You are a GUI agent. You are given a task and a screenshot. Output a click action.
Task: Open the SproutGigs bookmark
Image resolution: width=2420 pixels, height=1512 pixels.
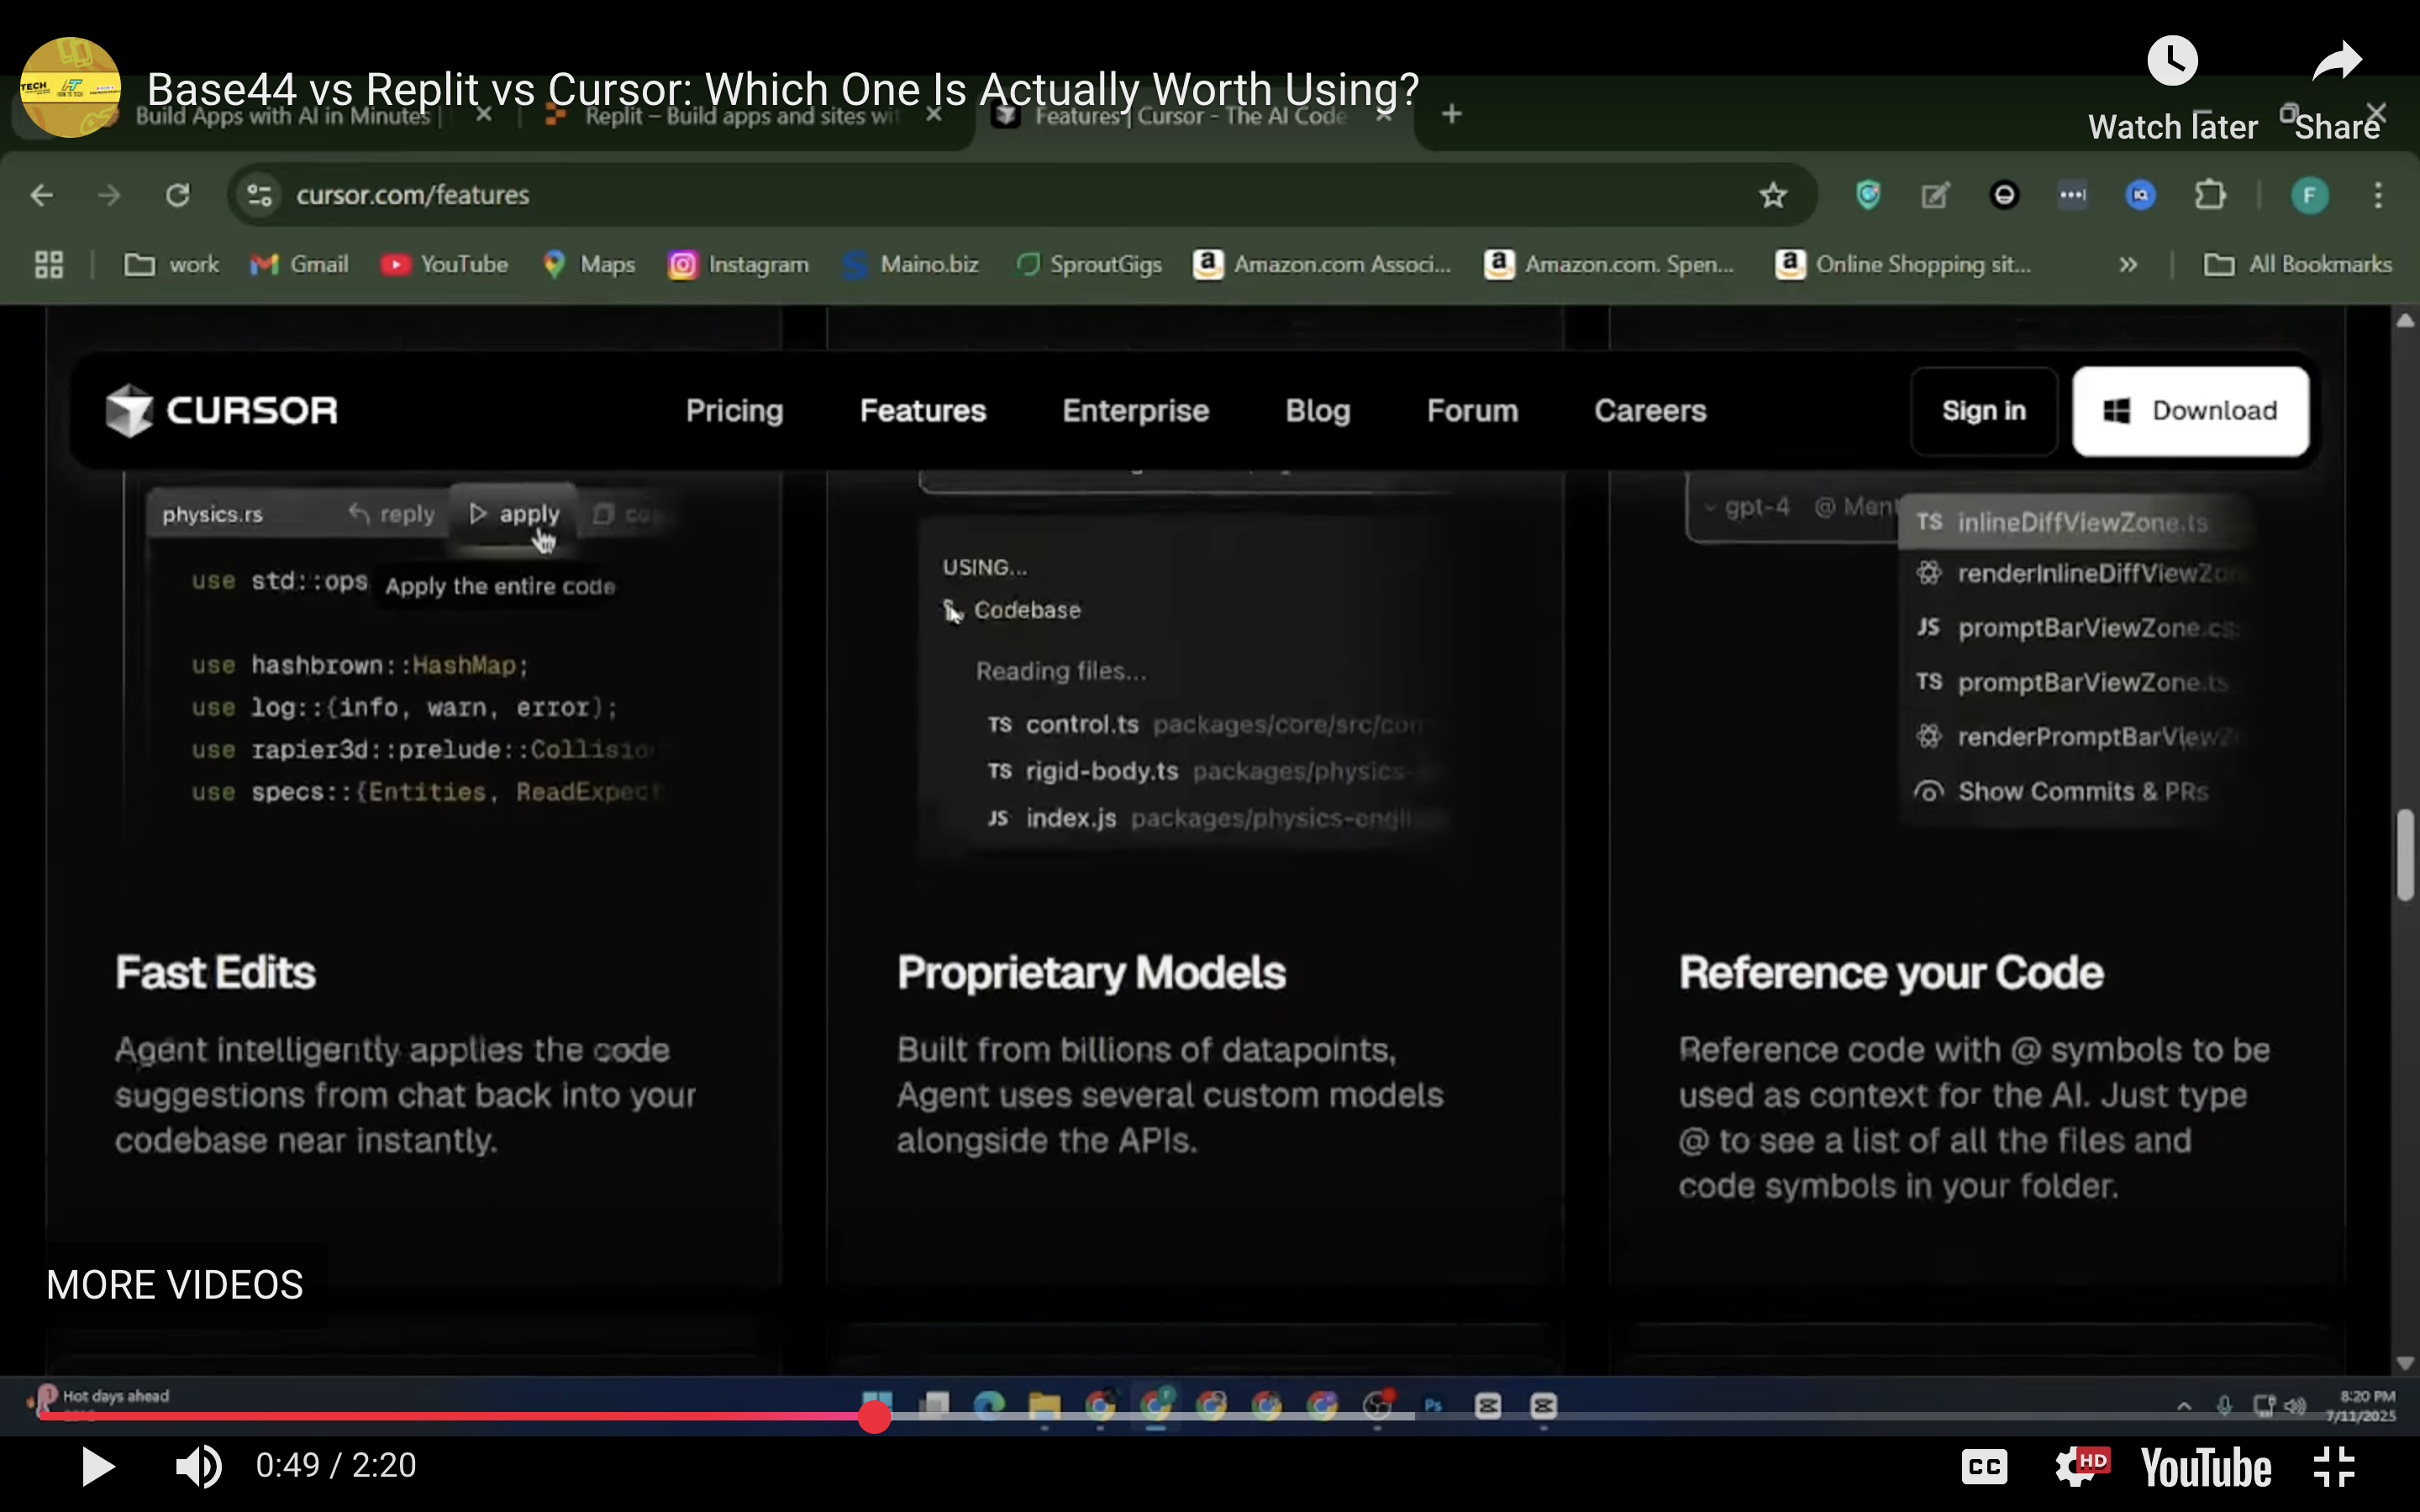[x=1089, y=265]
